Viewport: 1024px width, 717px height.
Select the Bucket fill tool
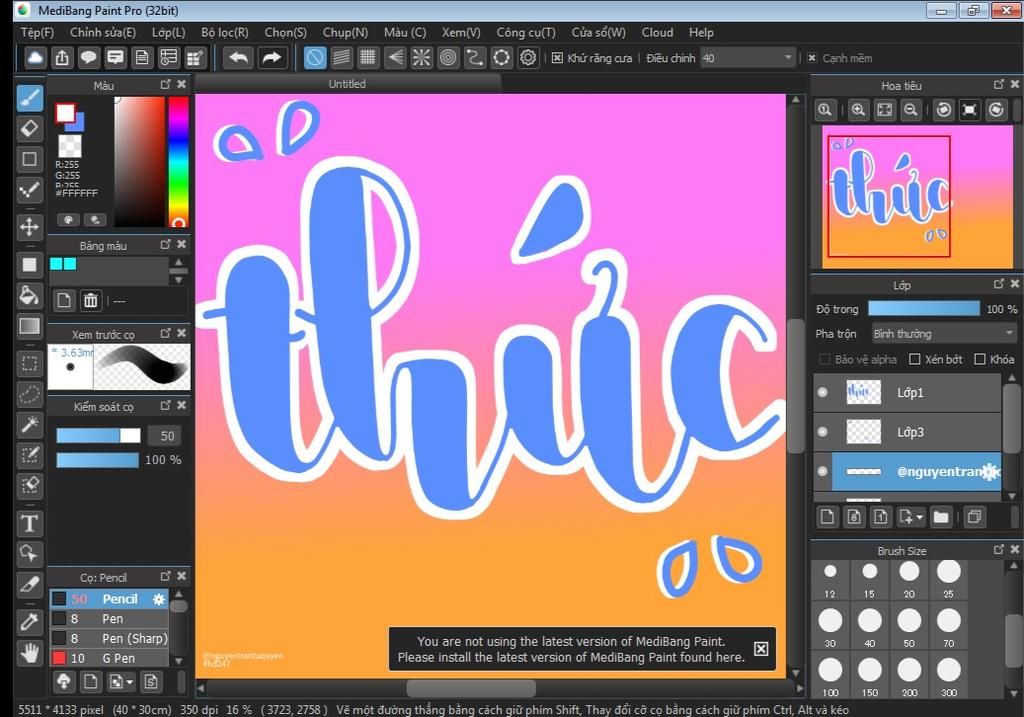coord(29,295)
